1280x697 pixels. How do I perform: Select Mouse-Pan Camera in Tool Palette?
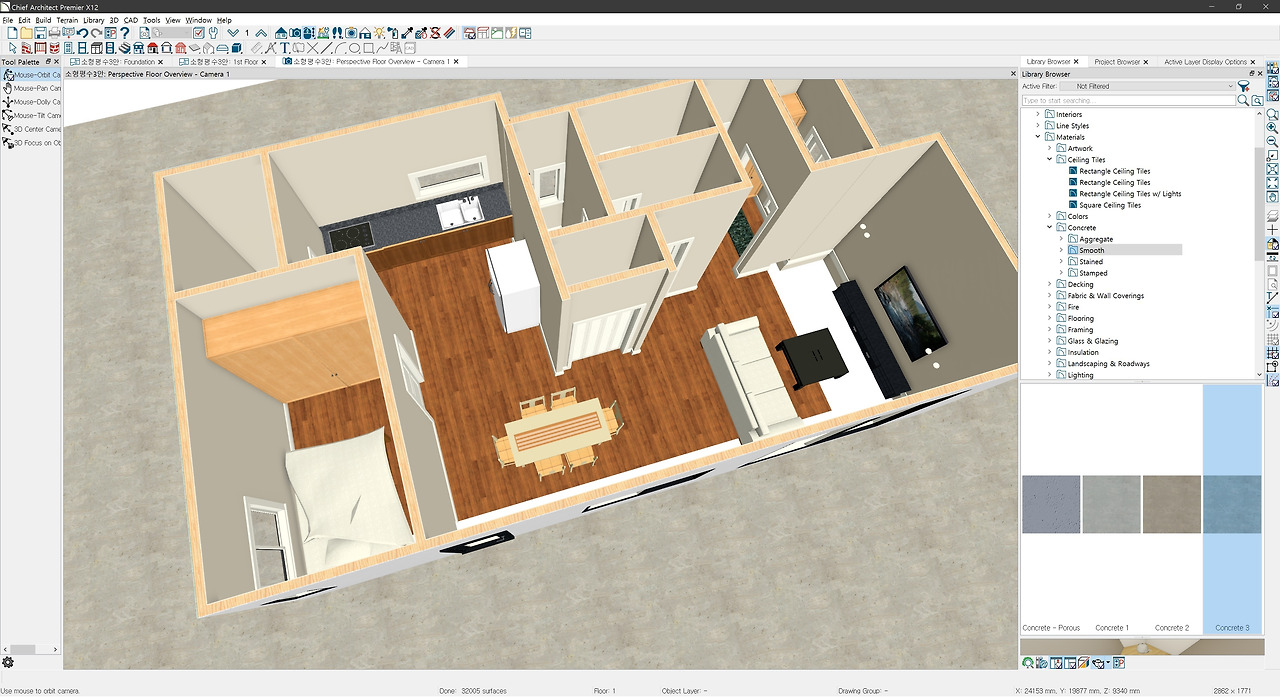coord(31,88)
